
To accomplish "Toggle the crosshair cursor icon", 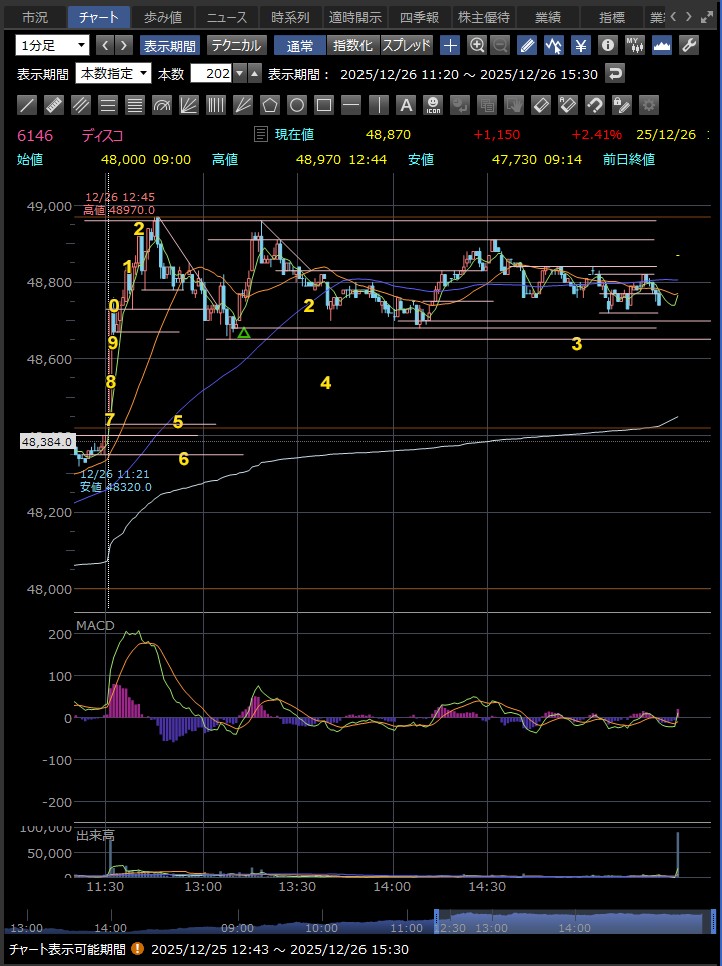I will (451, 45).
